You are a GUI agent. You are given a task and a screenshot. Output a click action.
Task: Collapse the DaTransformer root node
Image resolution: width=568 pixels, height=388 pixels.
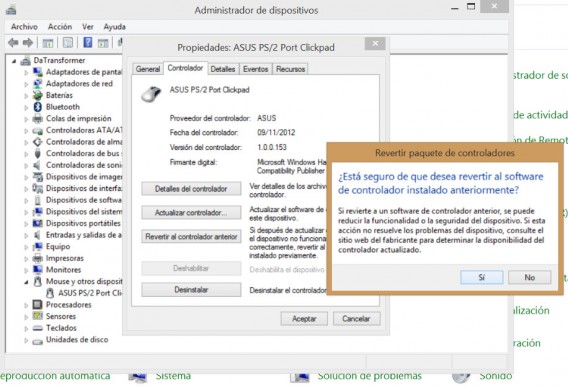pos(14,61)
